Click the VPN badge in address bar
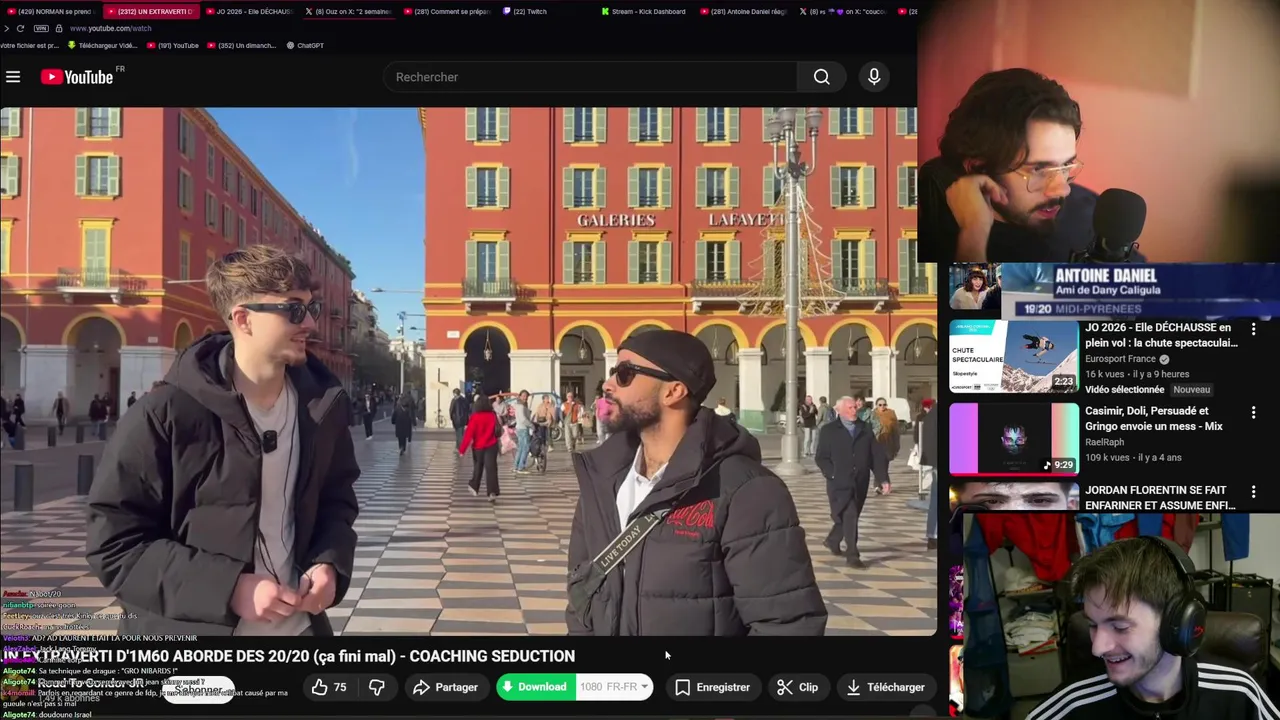Viewport: 1280px width, 720px height. tap(40, 28)
